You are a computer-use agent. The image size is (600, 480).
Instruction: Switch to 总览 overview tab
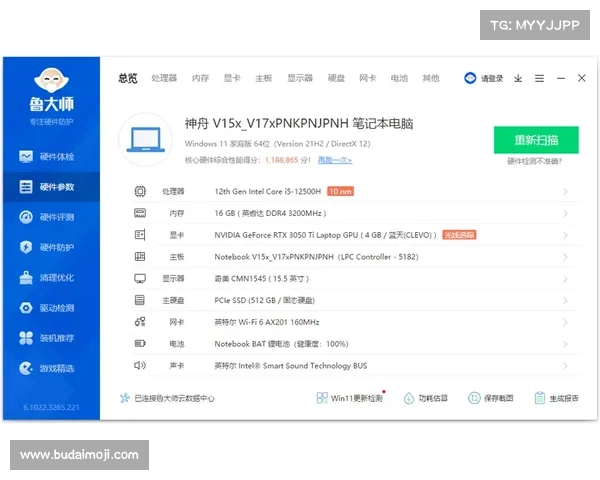128,78
